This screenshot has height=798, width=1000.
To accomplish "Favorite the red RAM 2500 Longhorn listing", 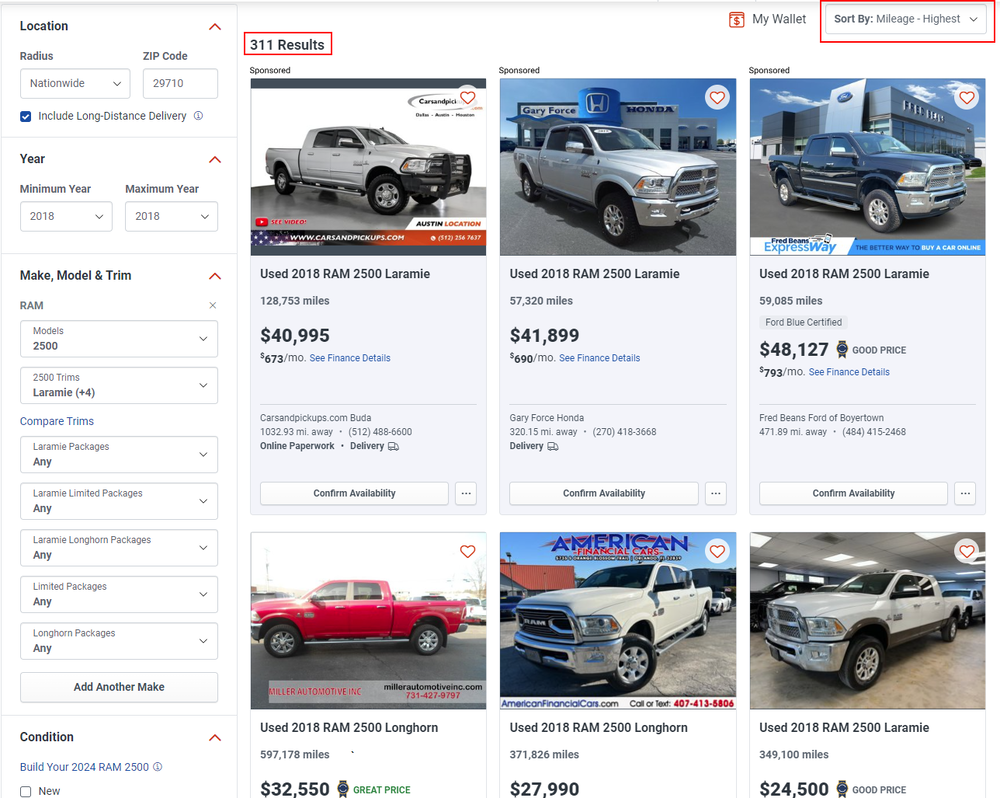I will (x=467, y=551).
